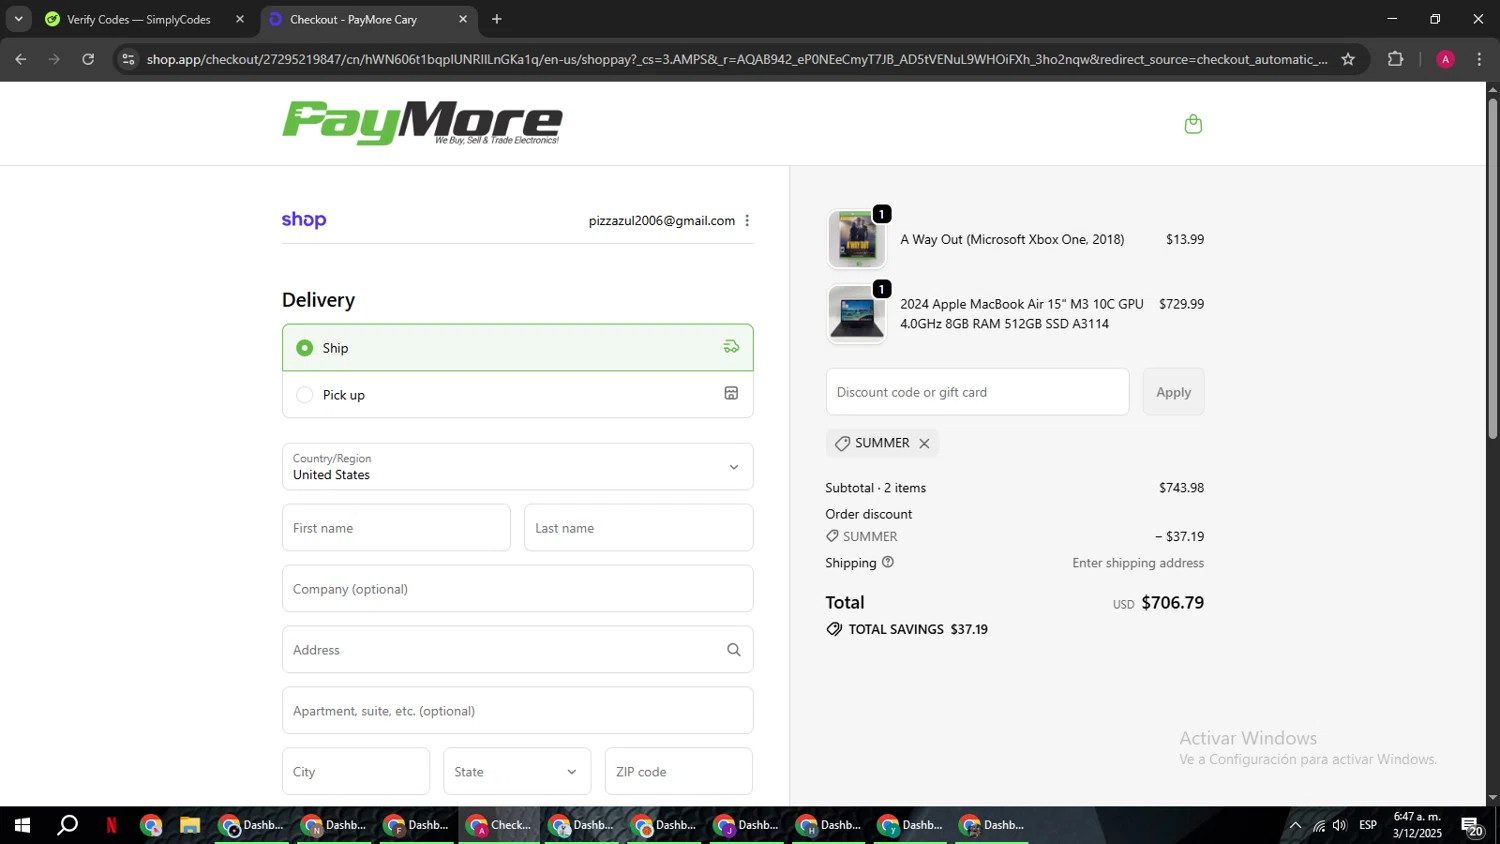Click the Apply discount button
The width and height of the screenshot is (1500, 844).
coord(1173,392)
